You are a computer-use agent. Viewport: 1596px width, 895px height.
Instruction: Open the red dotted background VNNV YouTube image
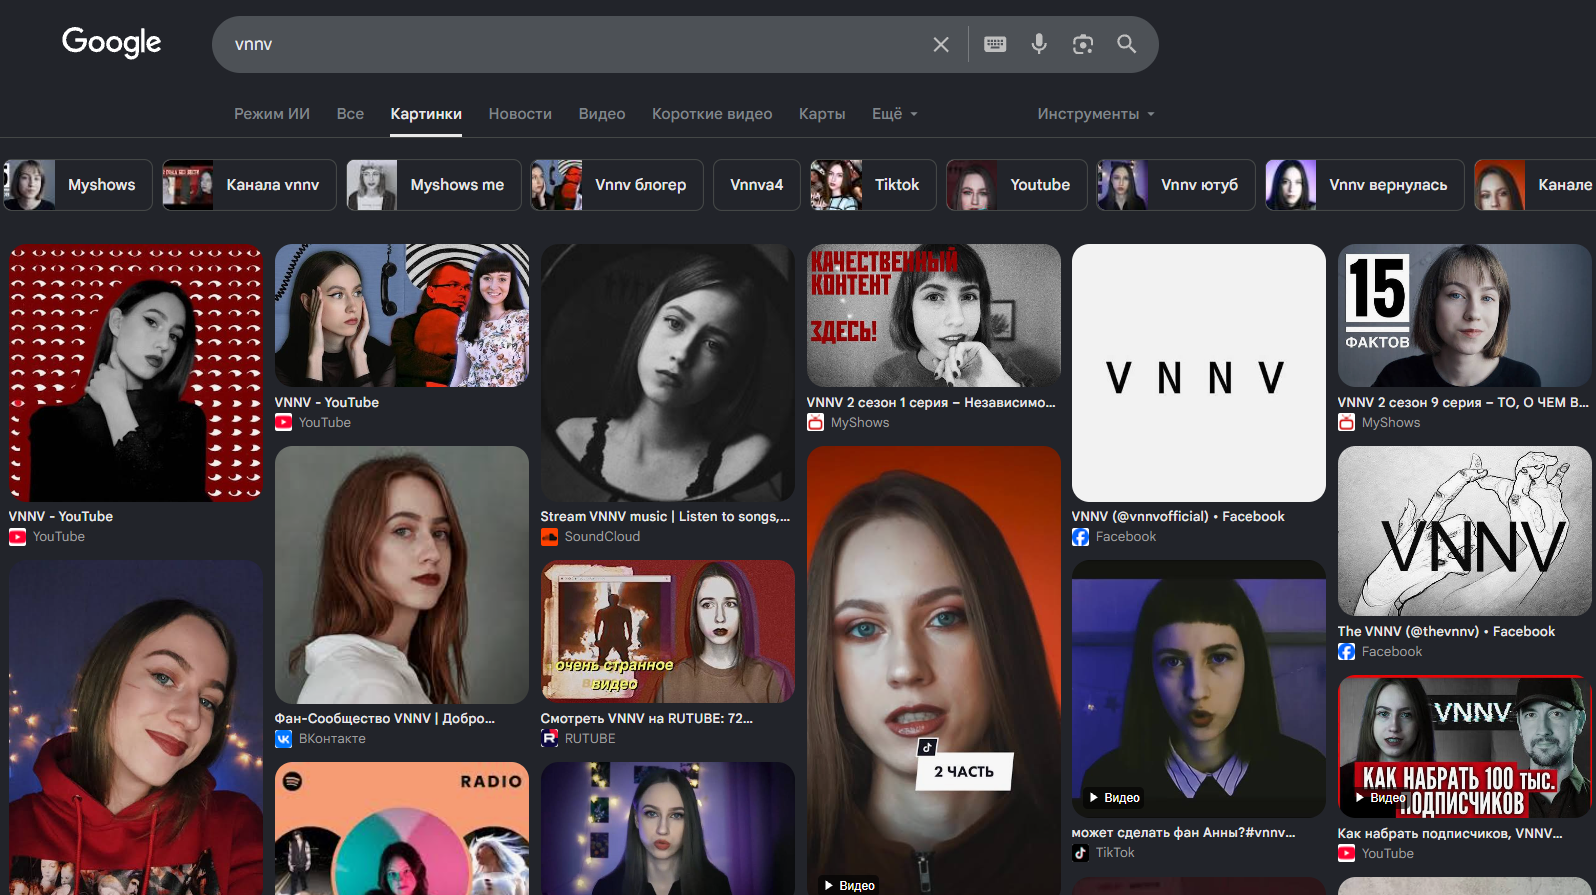tap(136, 373)
